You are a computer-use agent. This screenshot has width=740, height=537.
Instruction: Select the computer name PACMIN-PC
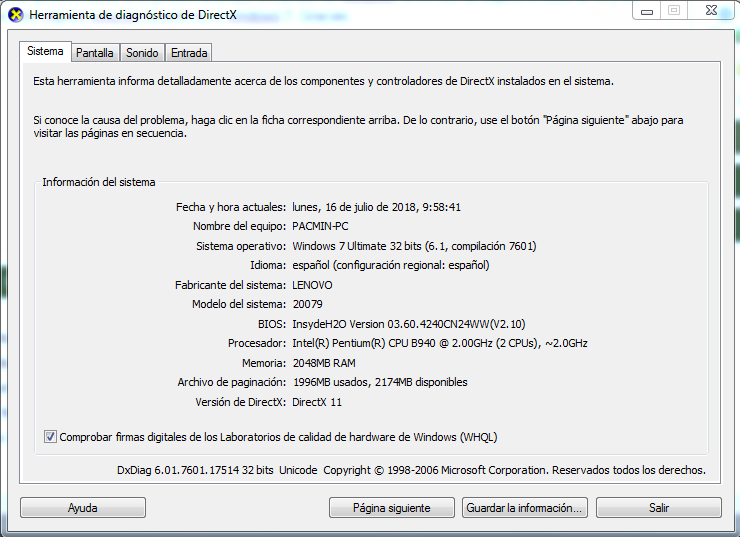pos(320,227)
